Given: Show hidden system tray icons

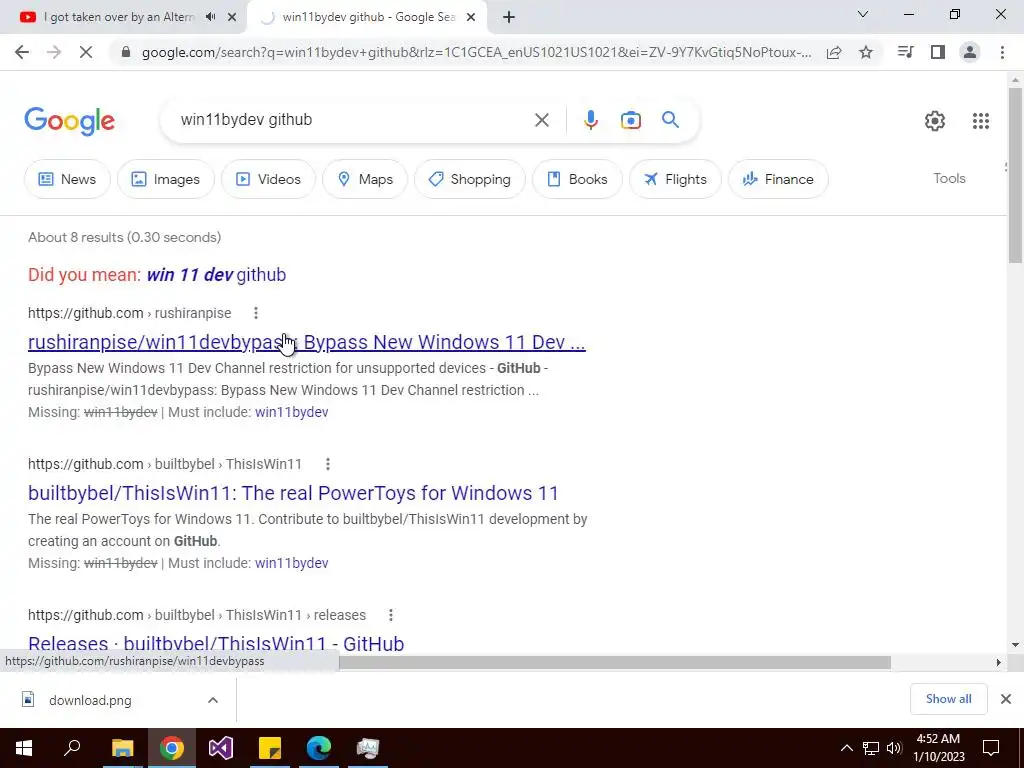Looking at the screenshot, I should pos(846,748).
